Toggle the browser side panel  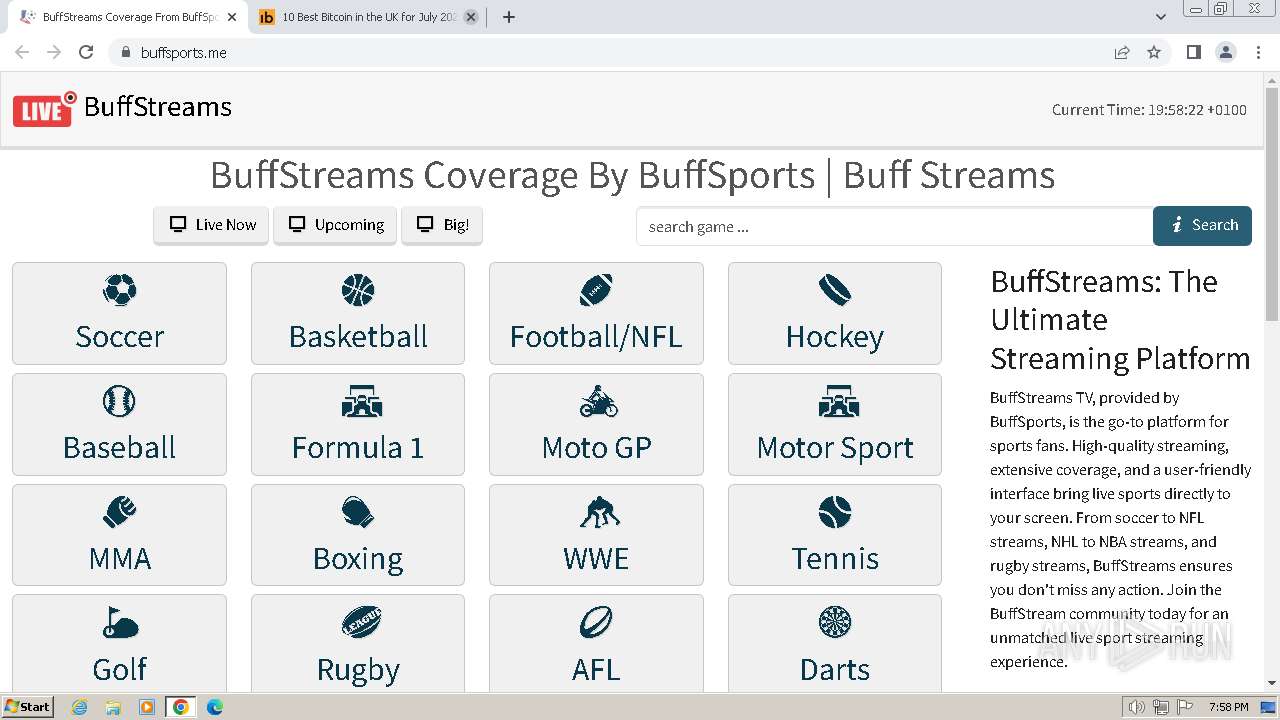[x=1193, y=52]
